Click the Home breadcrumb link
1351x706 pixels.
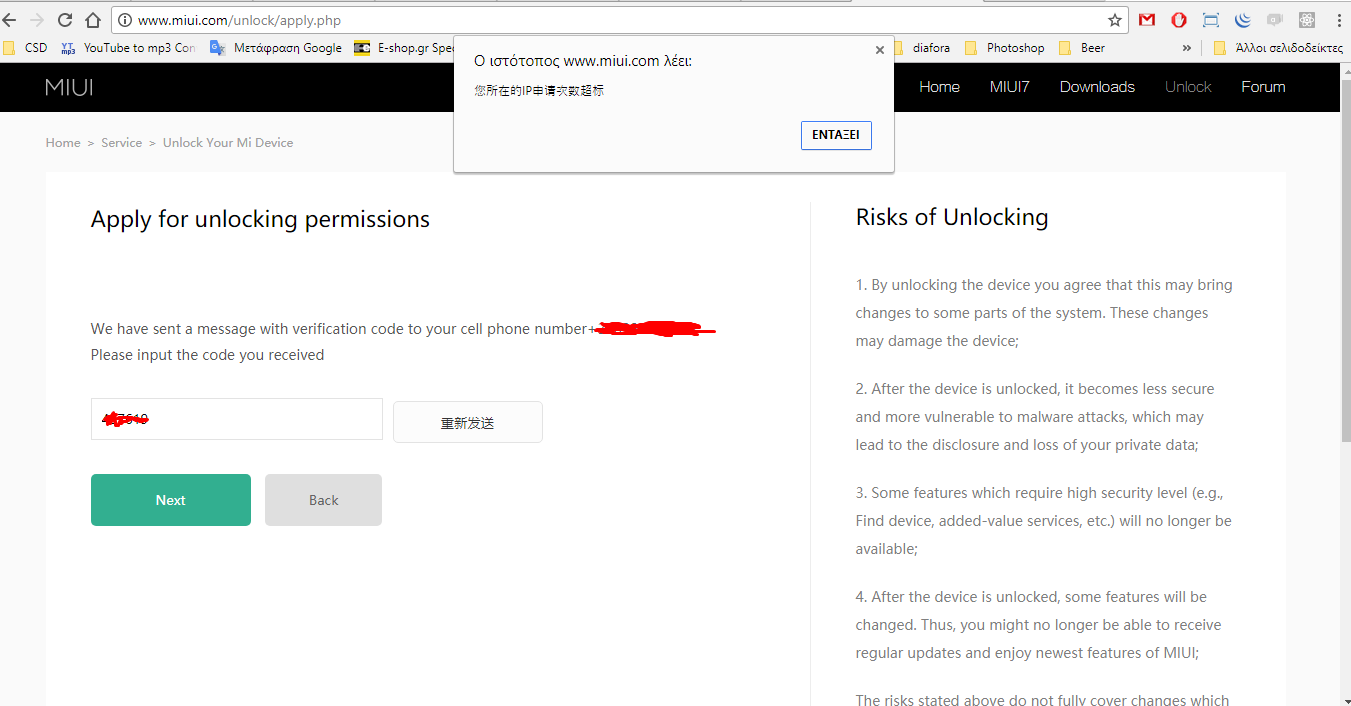(62, 143)
